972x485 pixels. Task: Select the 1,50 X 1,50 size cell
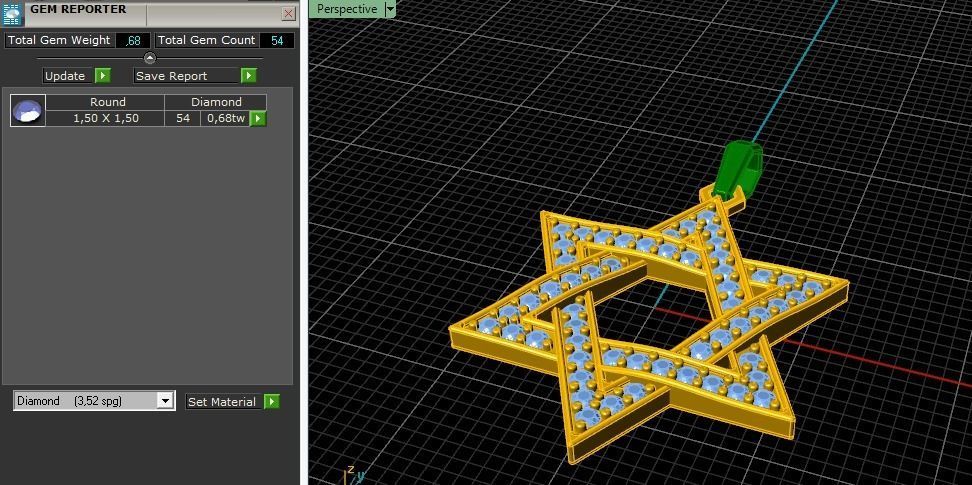[x=105, y=118]
